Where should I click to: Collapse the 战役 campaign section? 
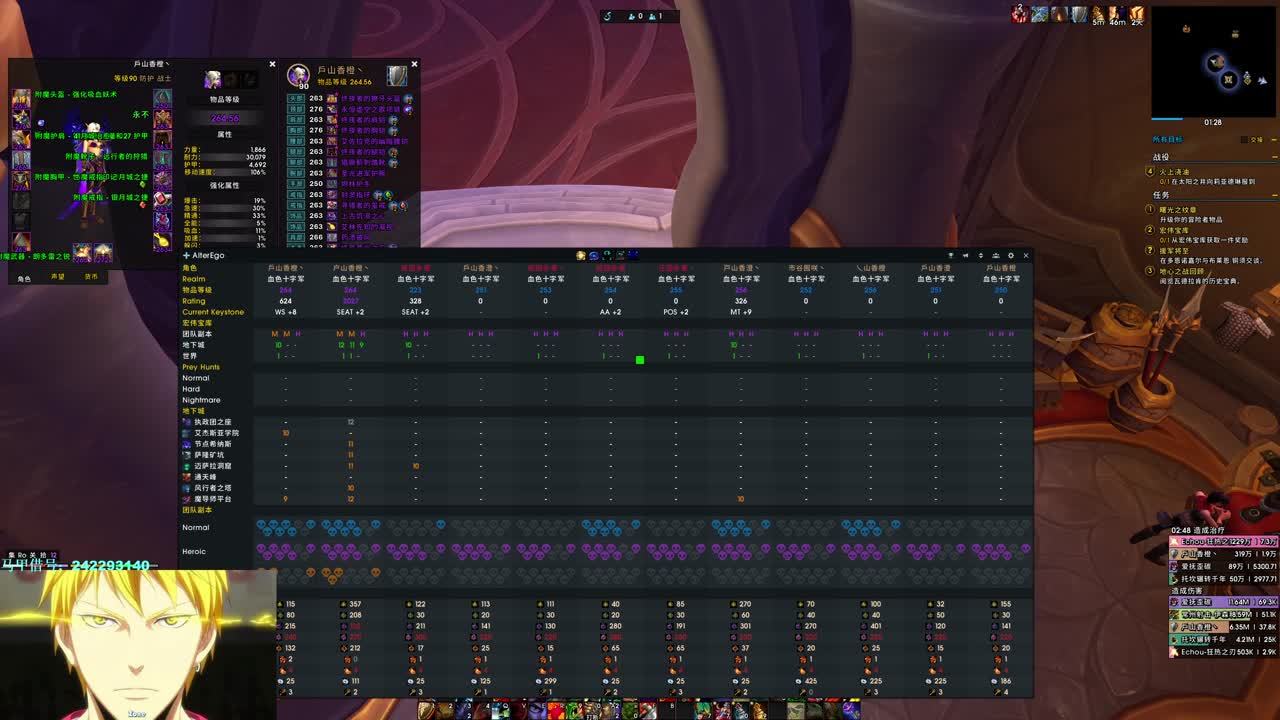[1272, 157]
